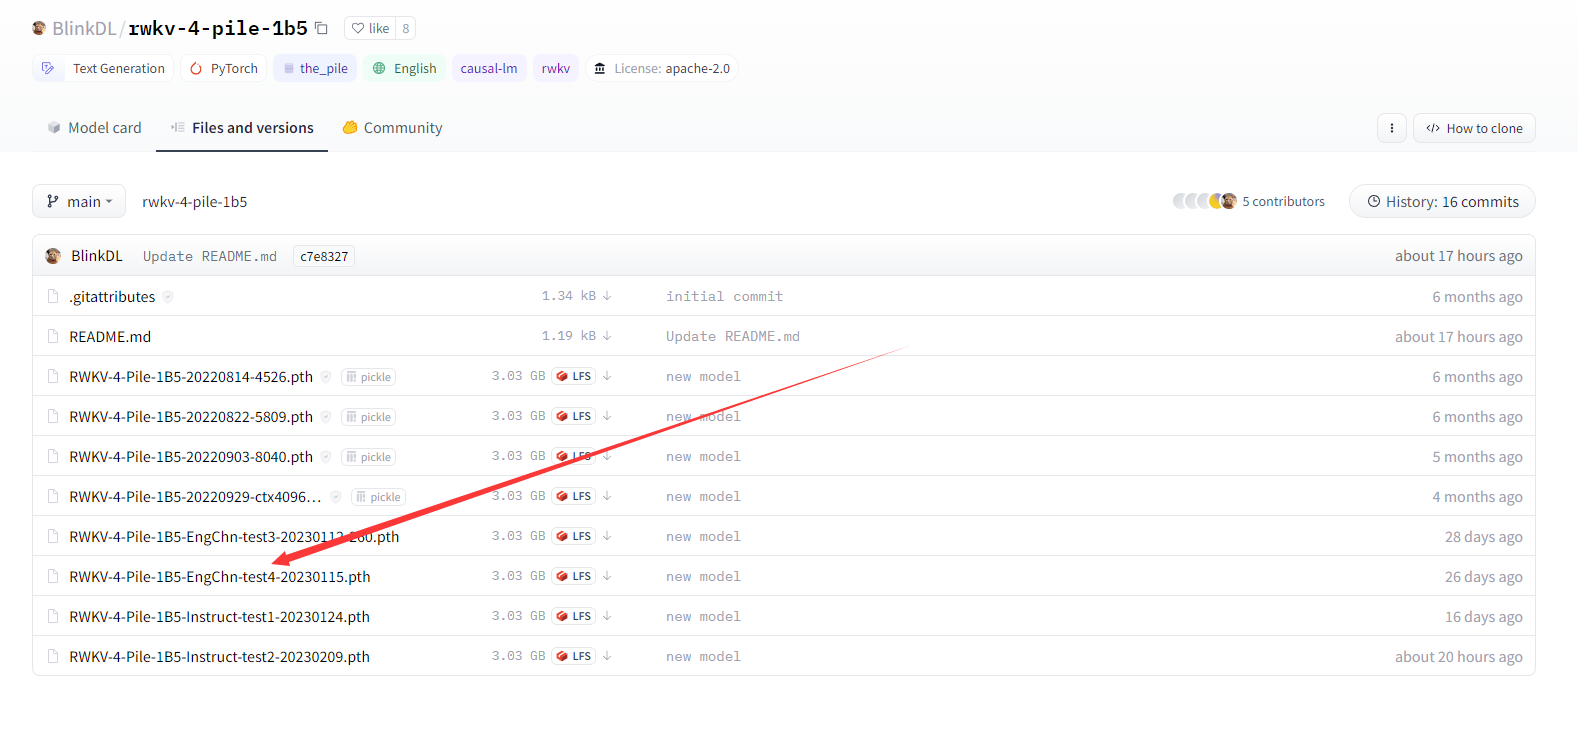The height and width of the screenshot is (736, 1578).
Task: Select rwkv tag
Action: 556,68
